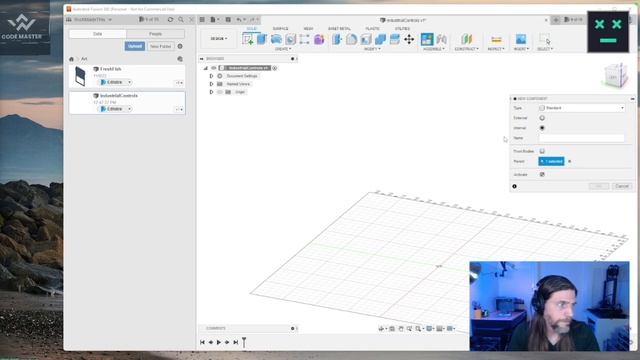Image resolution: width=640 pixels, height=360 pixels.
Task: Toggle visibility of root component
Action: click(213, 68)
